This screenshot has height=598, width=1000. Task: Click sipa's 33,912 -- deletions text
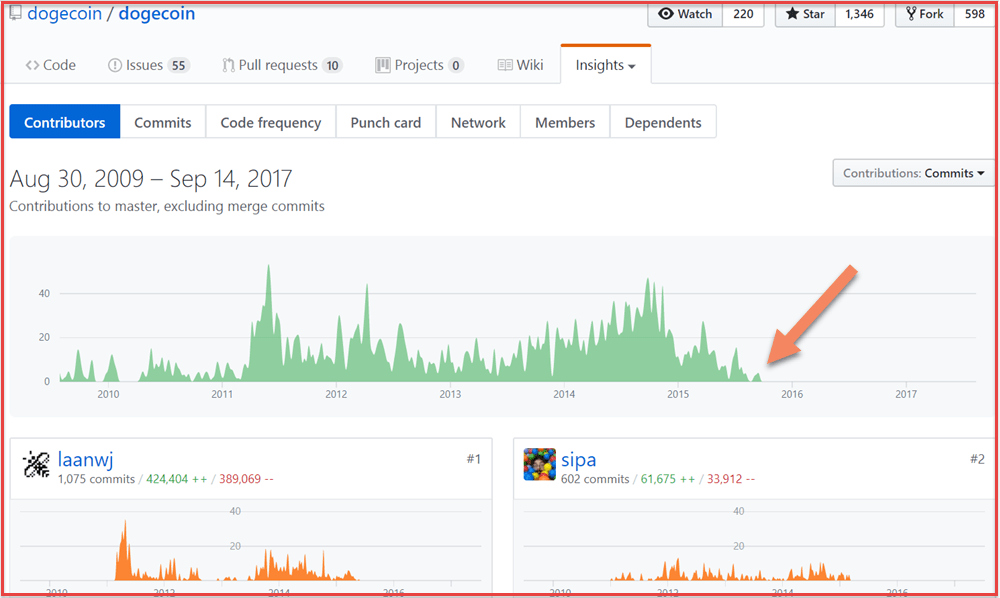pyautogui.click(x=731, y=479)
